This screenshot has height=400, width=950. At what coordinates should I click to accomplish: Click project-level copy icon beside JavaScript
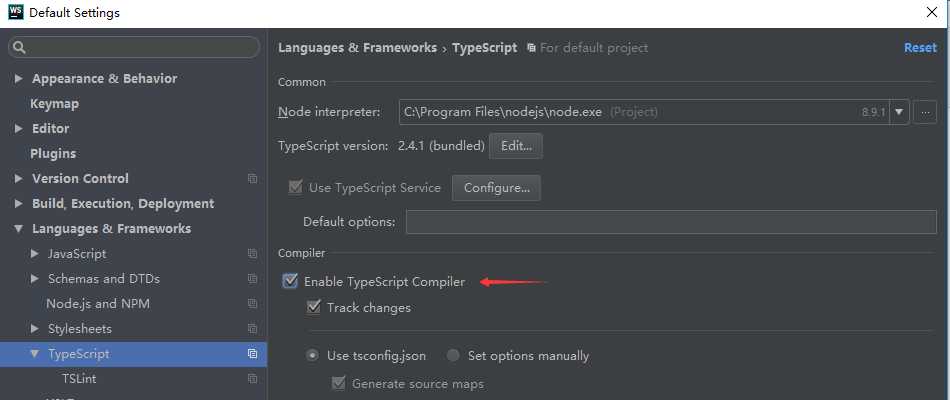click(x=253, y=254)
